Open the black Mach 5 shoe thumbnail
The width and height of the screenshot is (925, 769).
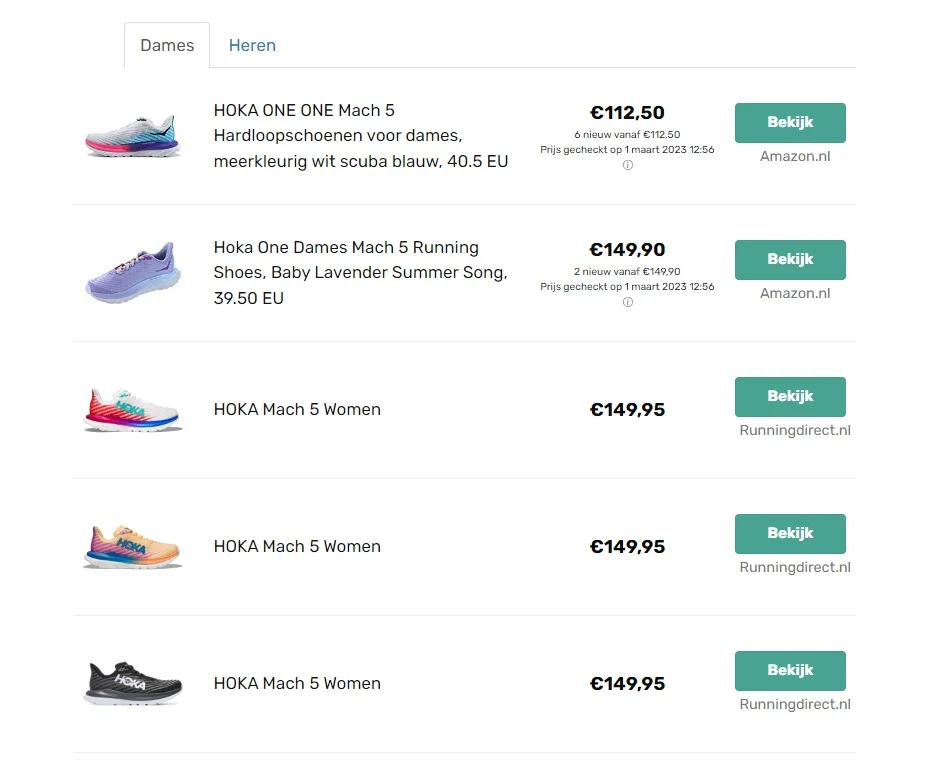[132, 684]
